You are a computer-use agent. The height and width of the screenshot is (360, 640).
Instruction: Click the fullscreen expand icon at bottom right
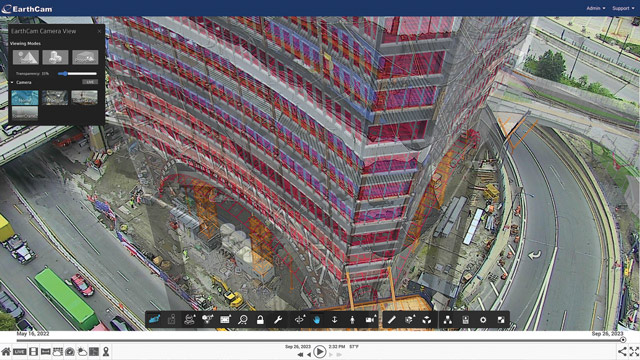click(x=634, y=351)
